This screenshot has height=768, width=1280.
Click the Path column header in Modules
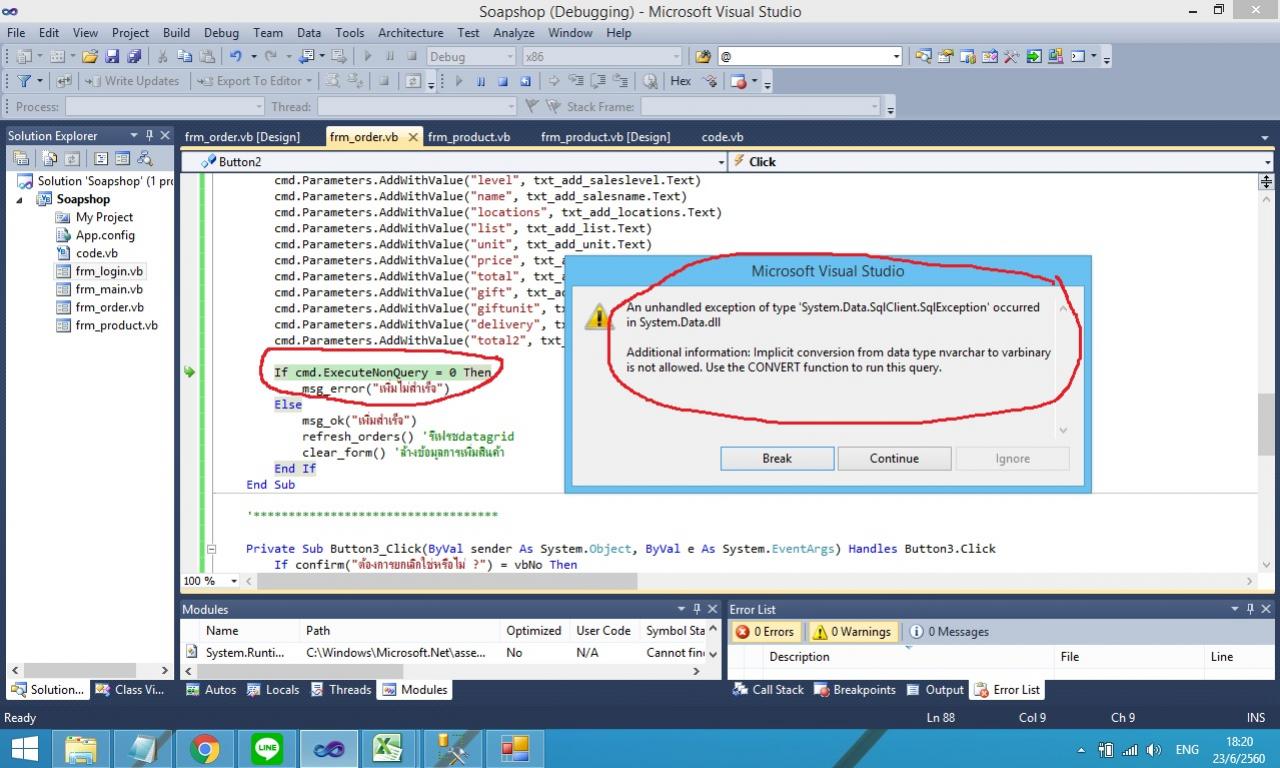[x=400, y=631]
